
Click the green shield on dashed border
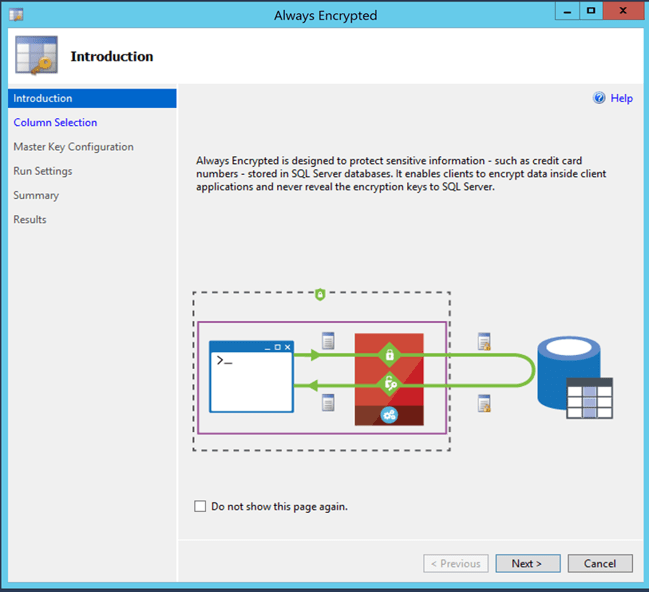click(320, 294)
